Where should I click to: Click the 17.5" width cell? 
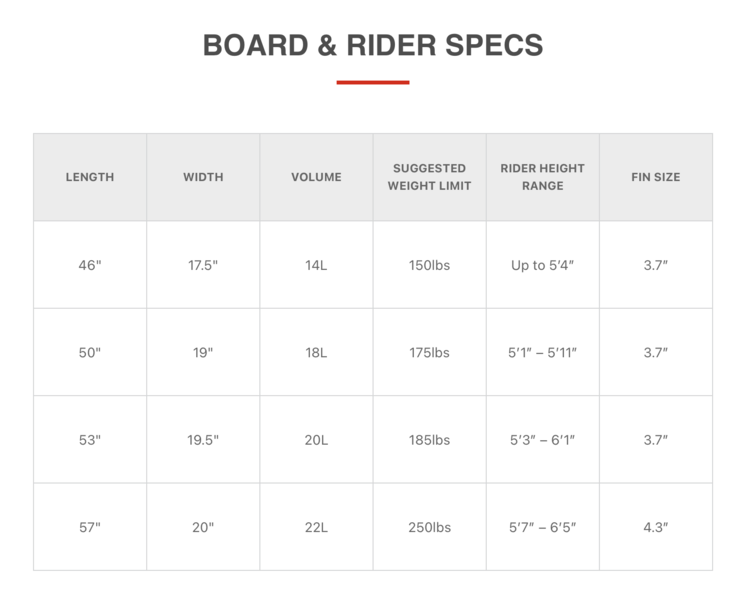[x=203, y=265]
